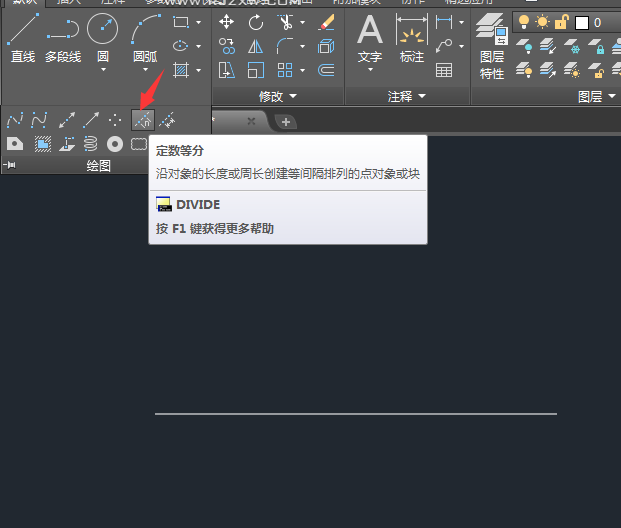Viewport: 621px width, 528px height.
Task: Click the Rectangle draw tool icon
Action: (x=181, y=22)
